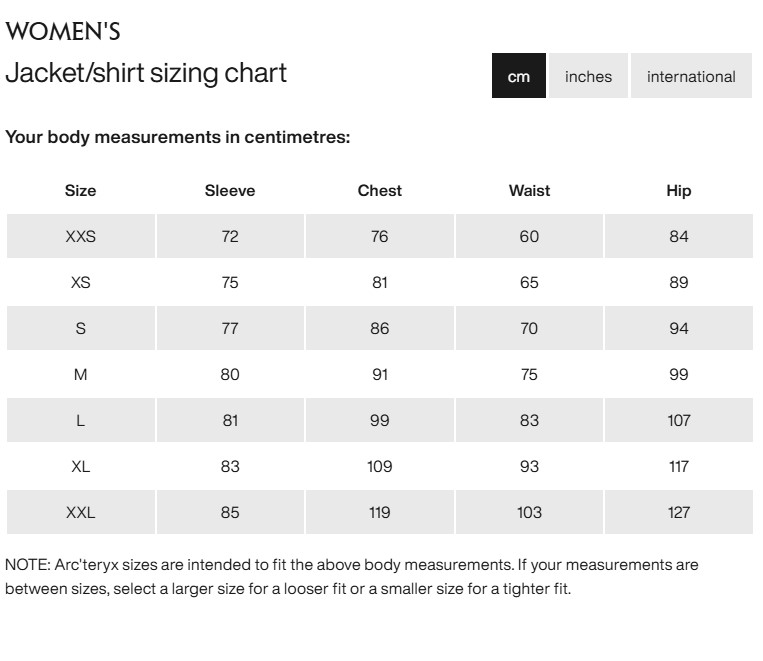Click the Jacket/shirt sizing chart heading
This screenshot has height=661, width=763.
[x=146, y=73]
